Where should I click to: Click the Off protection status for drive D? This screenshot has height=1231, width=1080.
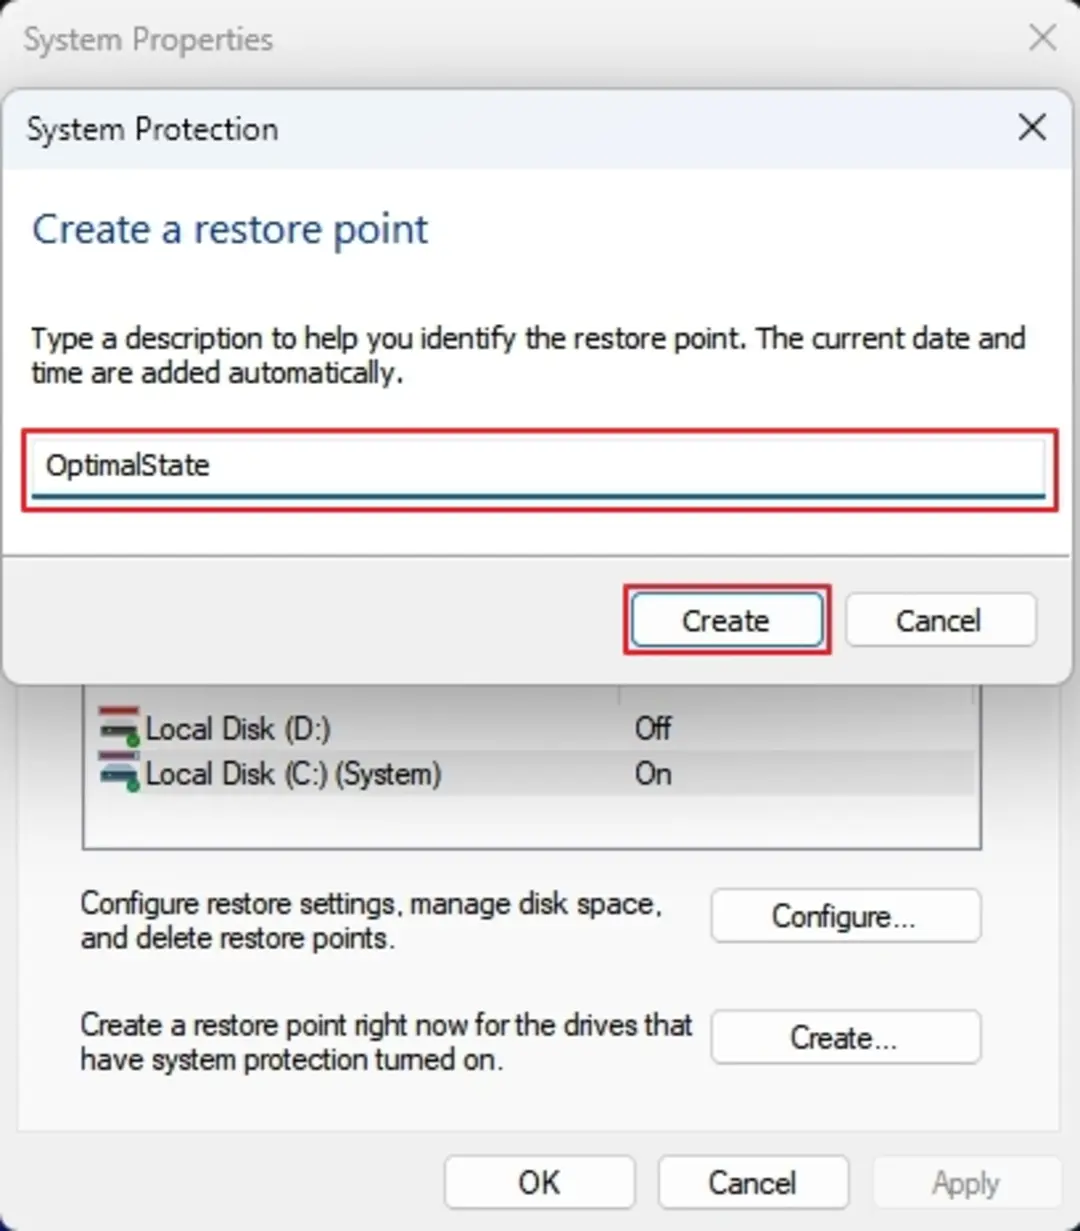click(x=653, y=728)
